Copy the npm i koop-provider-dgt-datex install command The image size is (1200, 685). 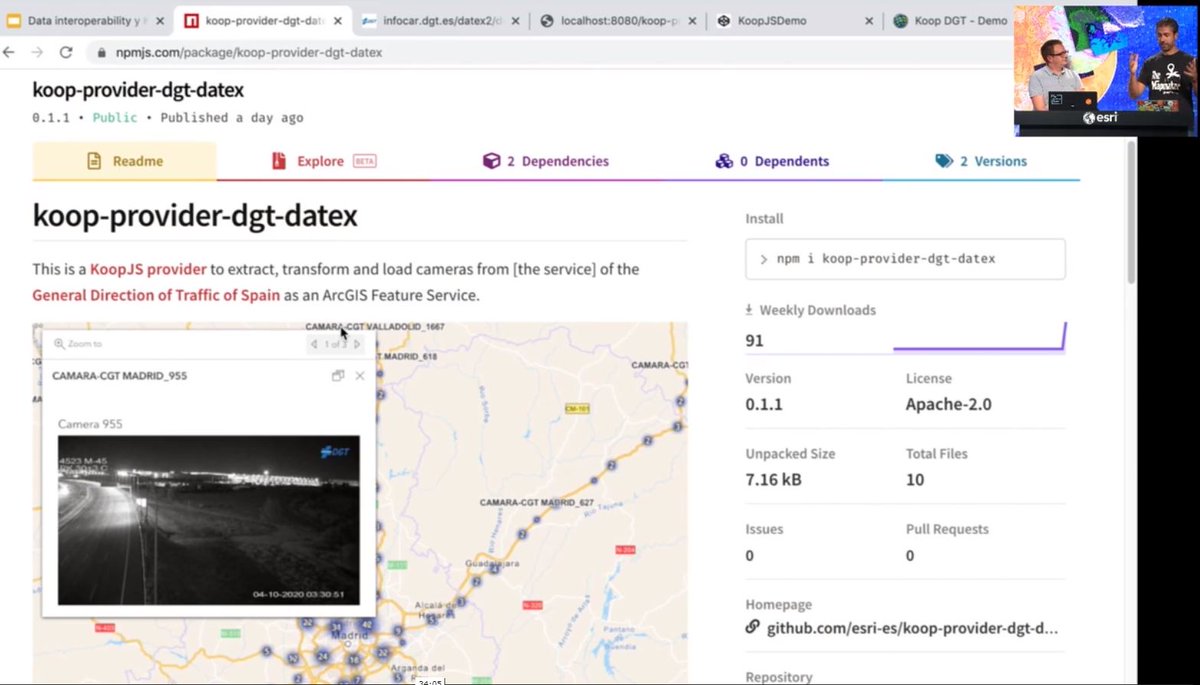click(905, 259)
